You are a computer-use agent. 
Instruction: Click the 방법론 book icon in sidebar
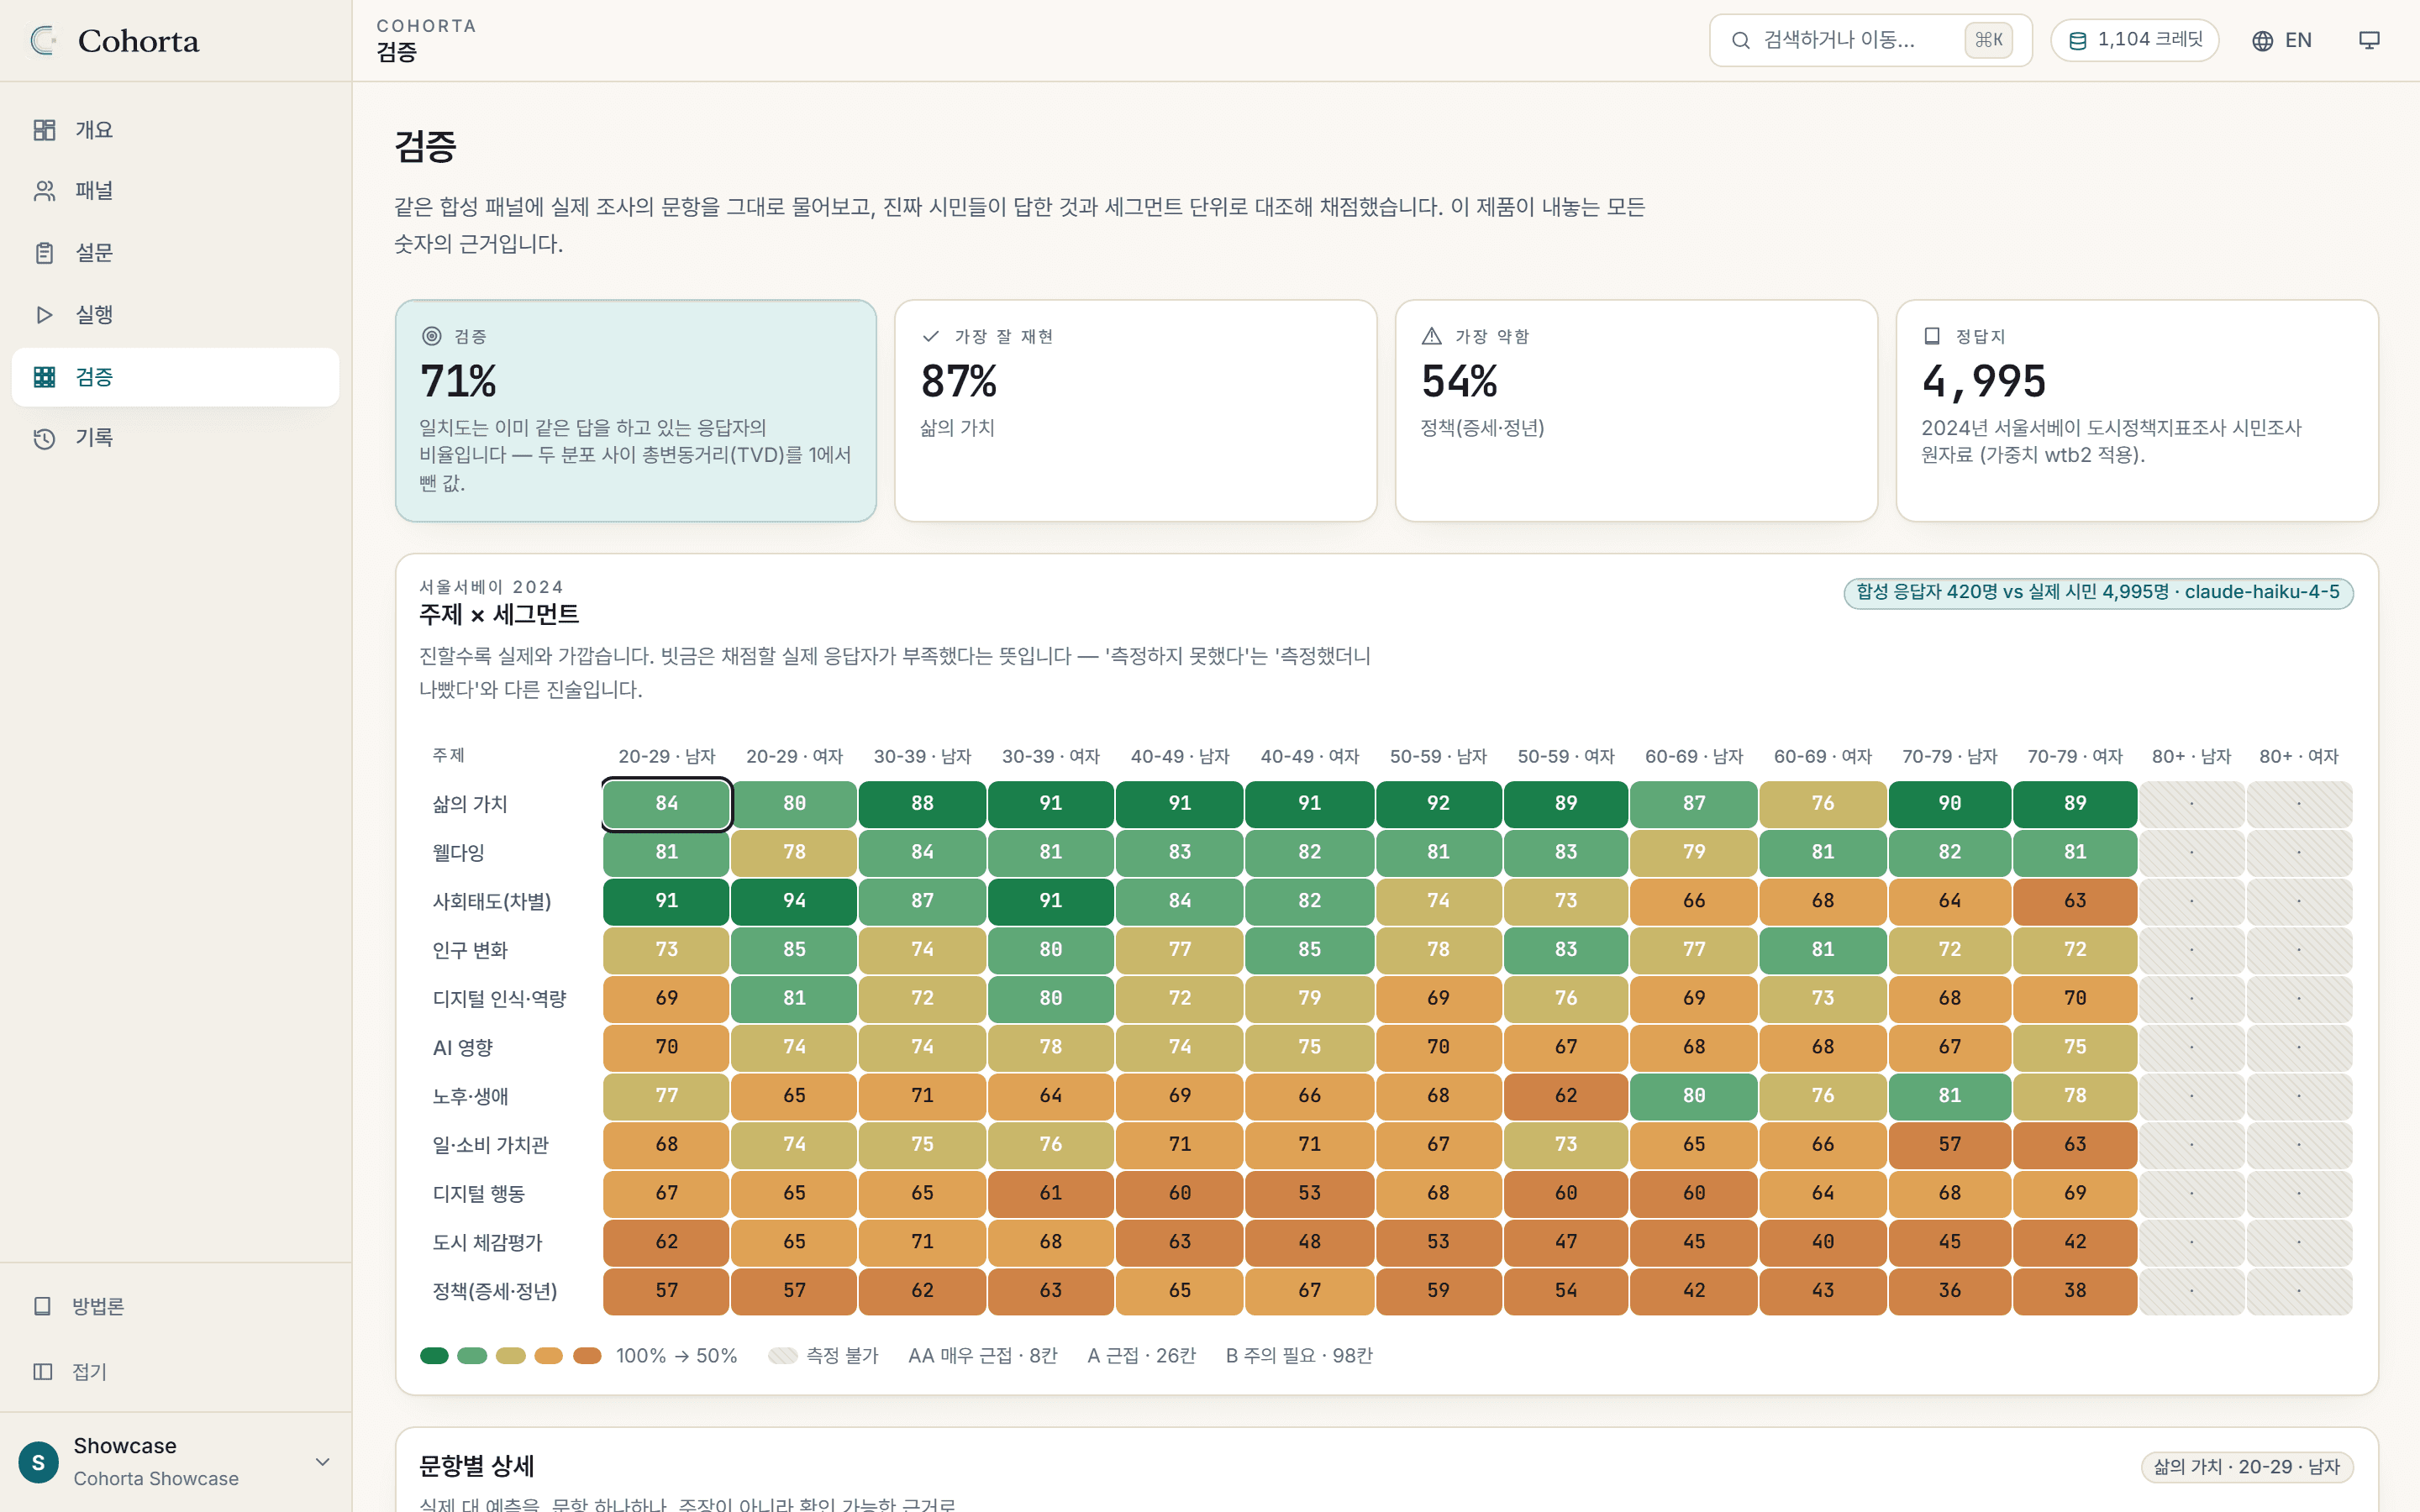click(x=42, y=1306)
